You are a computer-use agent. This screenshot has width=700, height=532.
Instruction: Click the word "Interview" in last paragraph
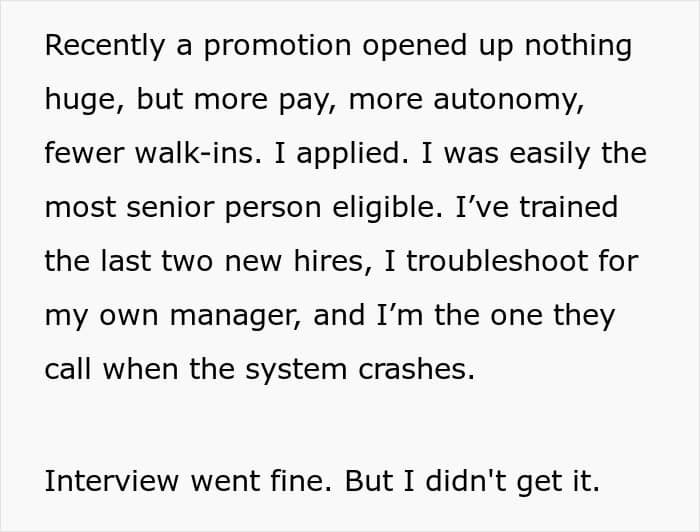[112, 481]
